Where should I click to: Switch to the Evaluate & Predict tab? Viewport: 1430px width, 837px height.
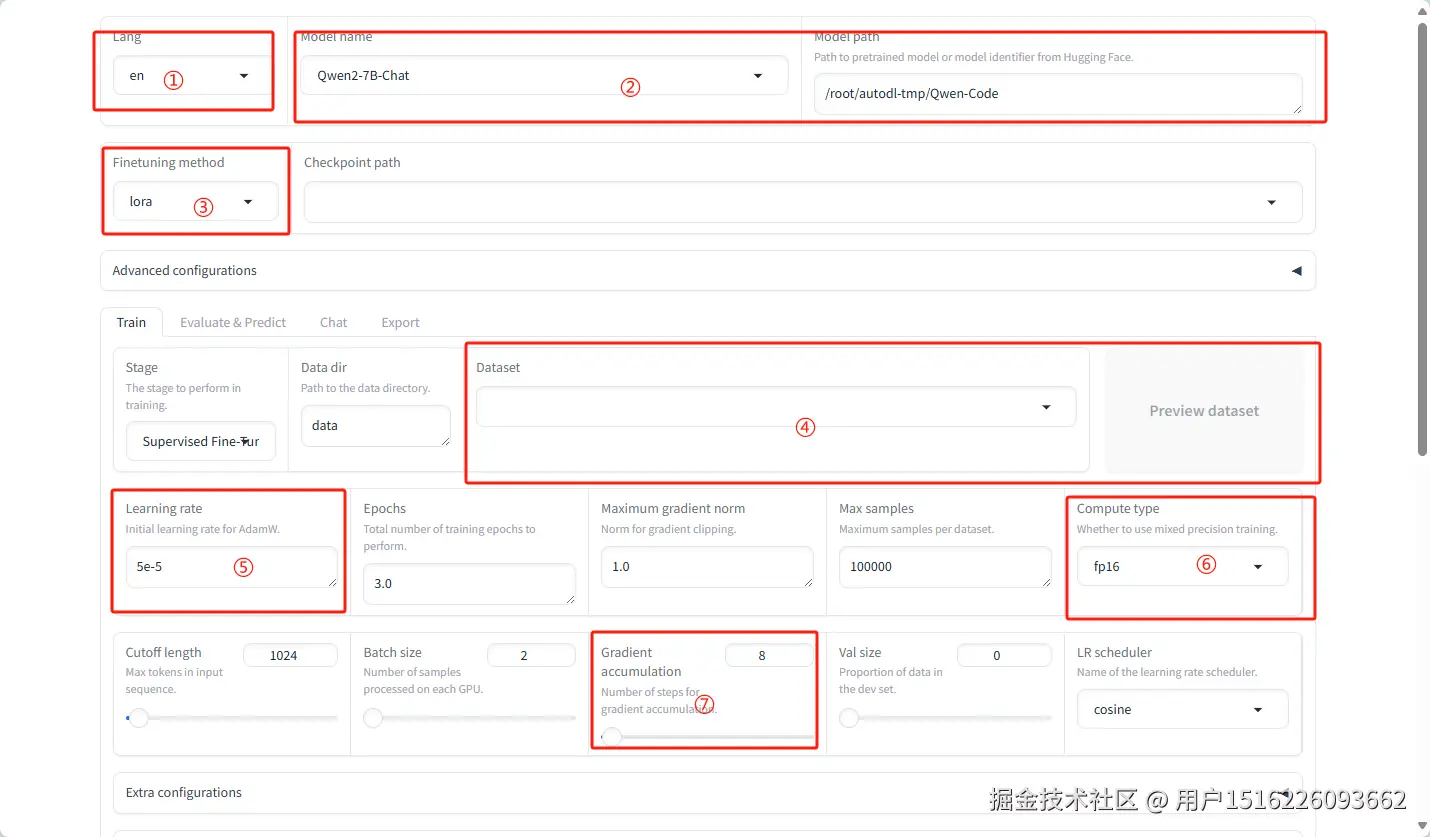point(233,322)
